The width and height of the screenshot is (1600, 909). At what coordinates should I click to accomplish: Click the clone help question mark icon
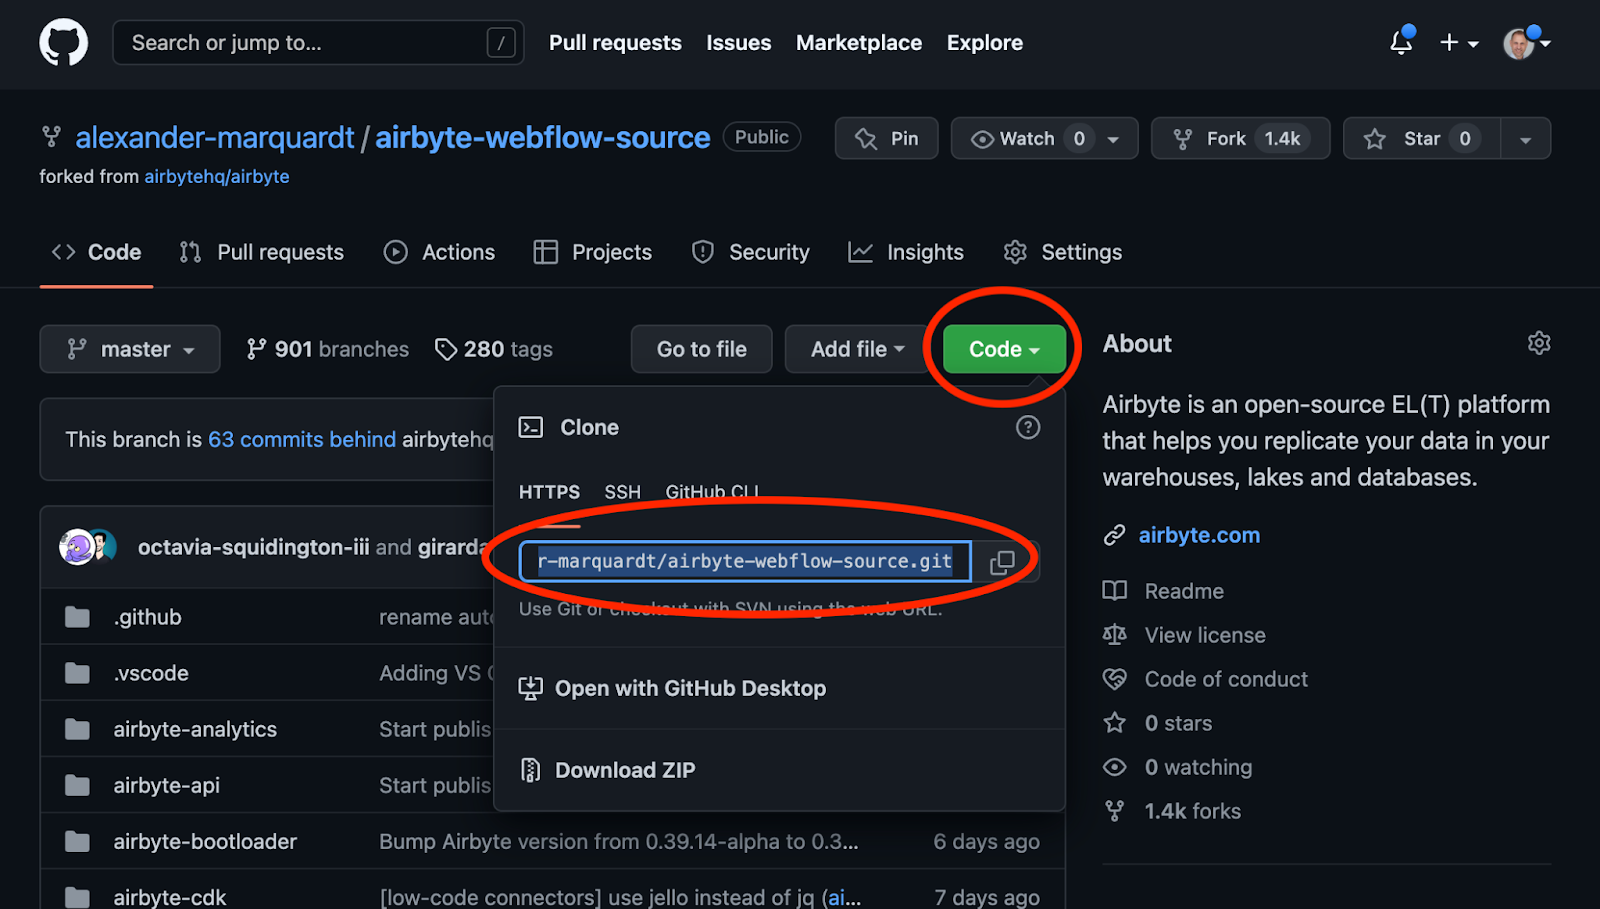pos(1028,427)
